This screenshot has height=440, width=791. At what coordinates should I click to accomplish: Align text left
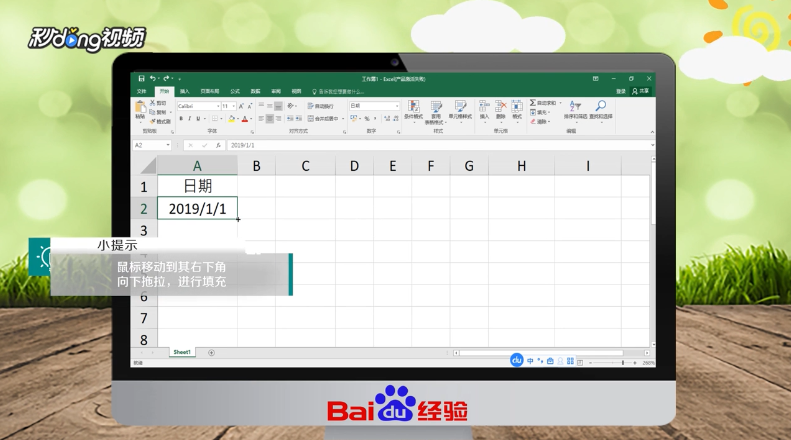click(261, 119)
